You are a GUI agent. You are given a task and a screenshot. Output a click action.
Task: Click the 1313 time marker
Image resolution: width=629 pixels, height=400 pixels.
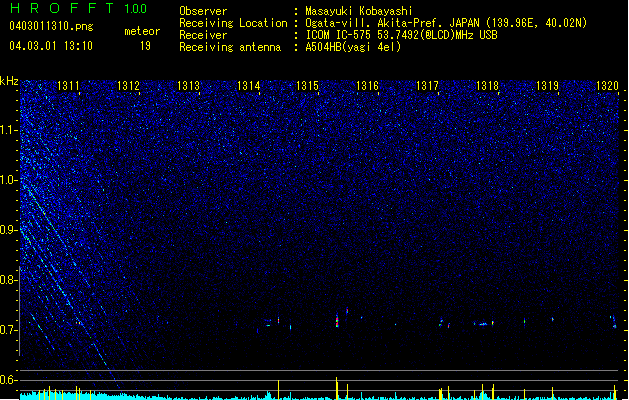[x=188, y=86]
